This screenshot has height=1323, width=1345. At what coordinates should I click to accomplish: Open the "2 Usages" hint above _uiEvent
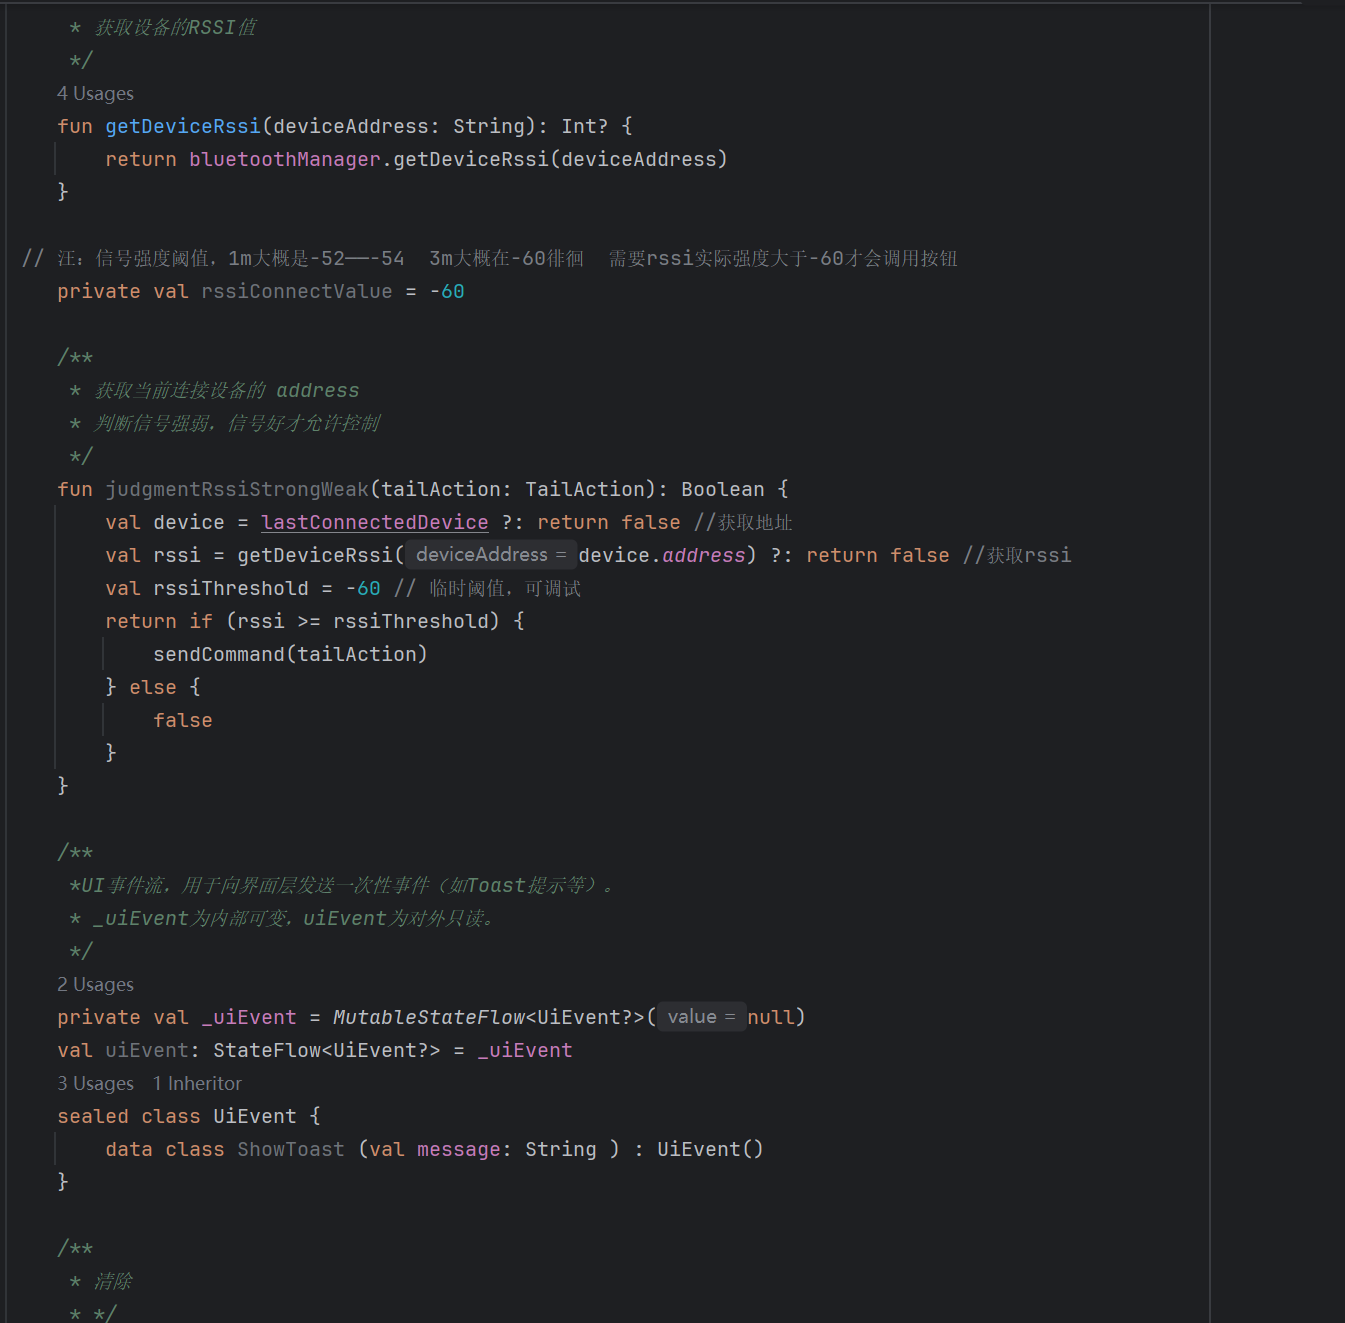coord(95,984)
